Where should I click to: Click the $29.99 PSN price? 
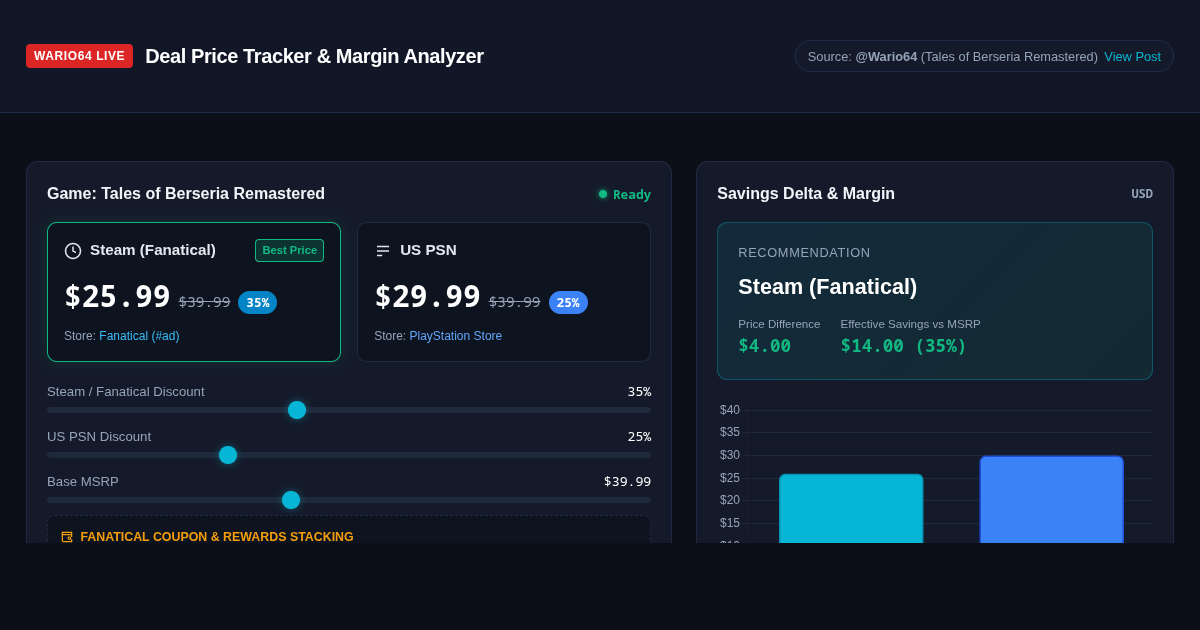[x=427, y=297]
